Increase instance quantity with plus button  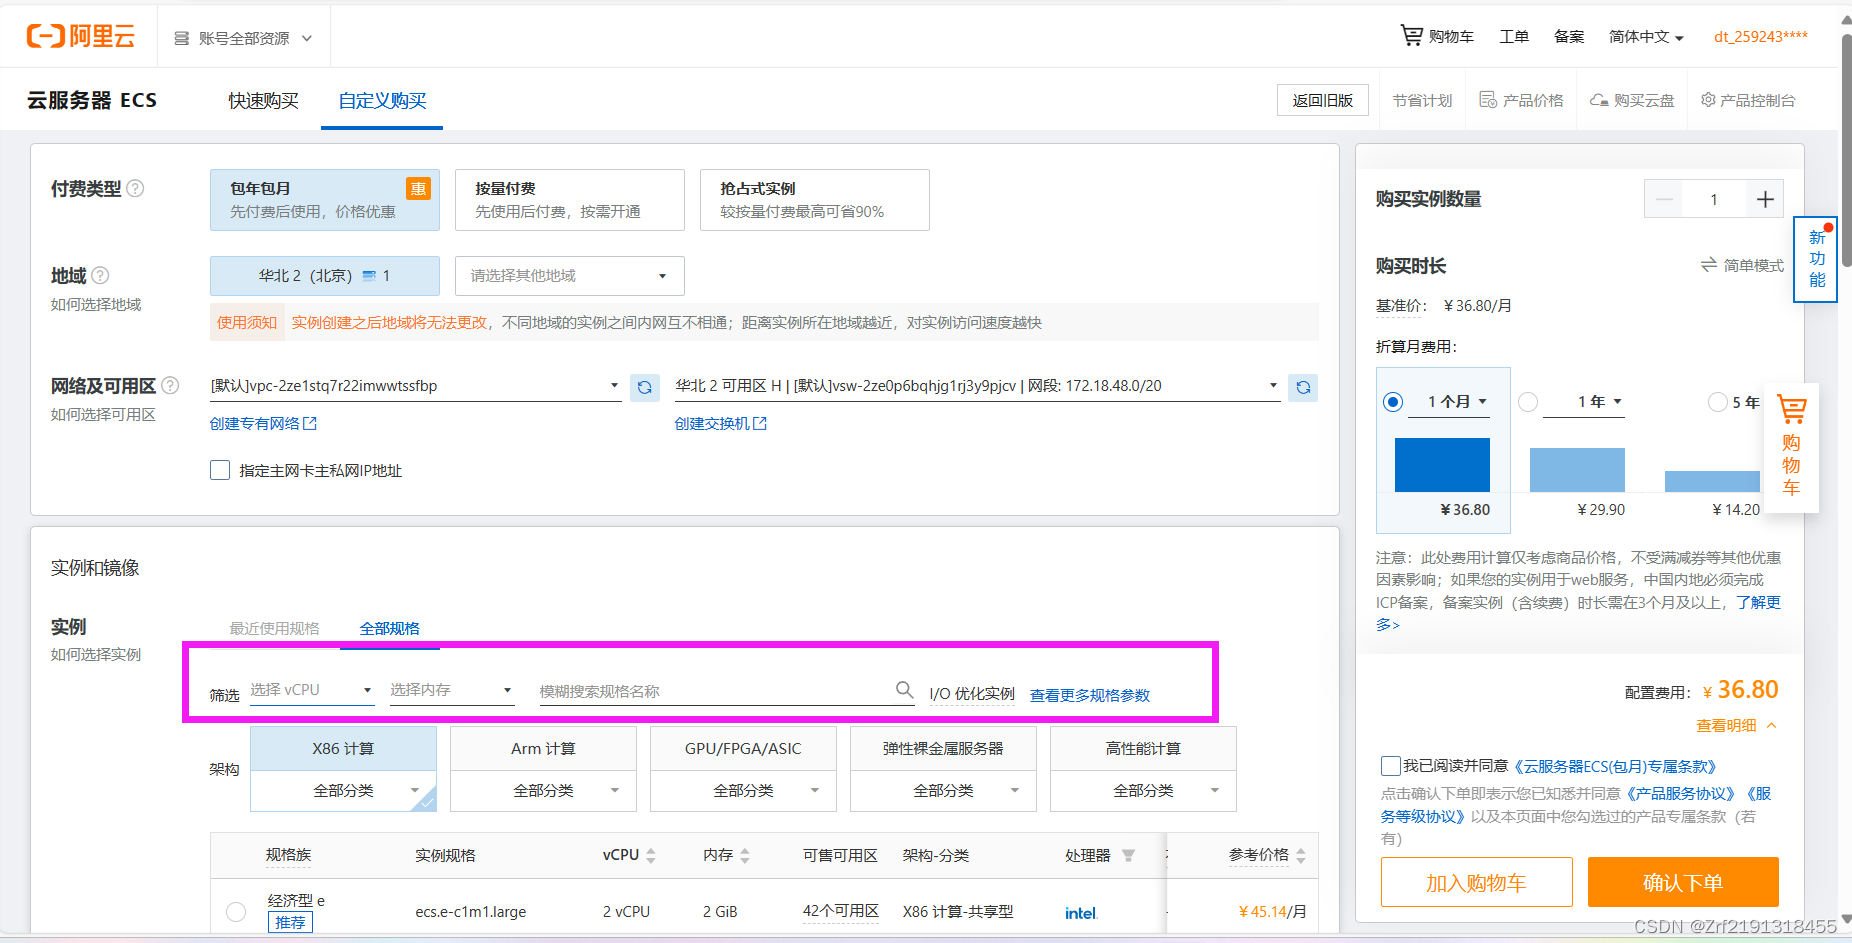point(1765,199)
